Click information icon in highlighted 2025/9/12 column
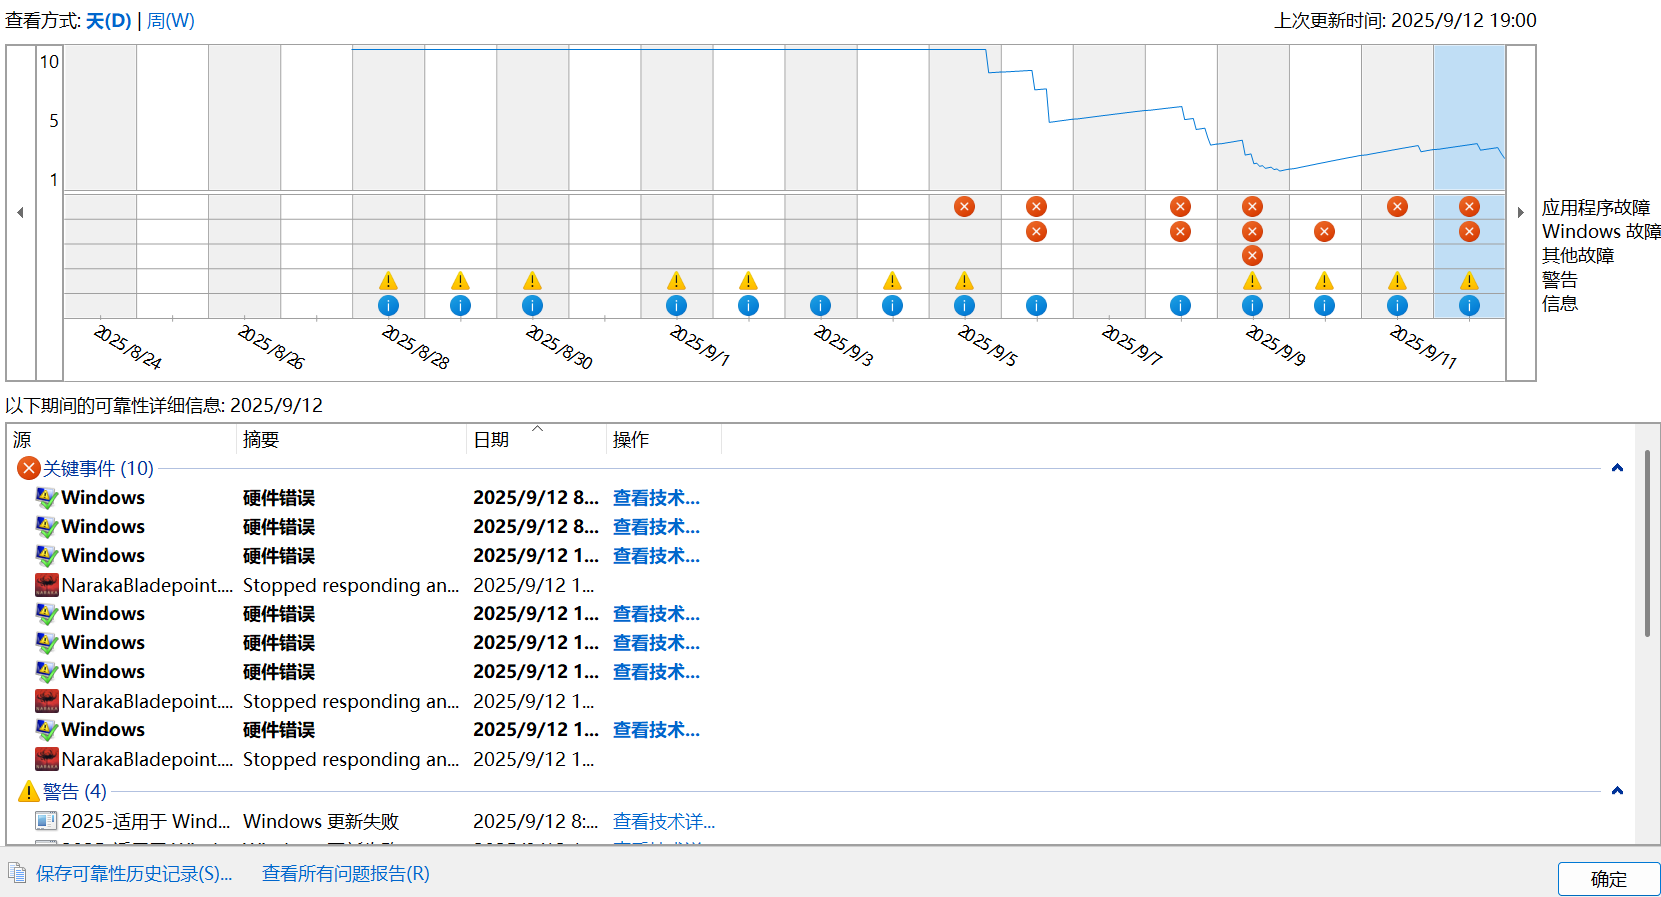The height and width of the screenshot is (897, 1661). point(1469,306)
